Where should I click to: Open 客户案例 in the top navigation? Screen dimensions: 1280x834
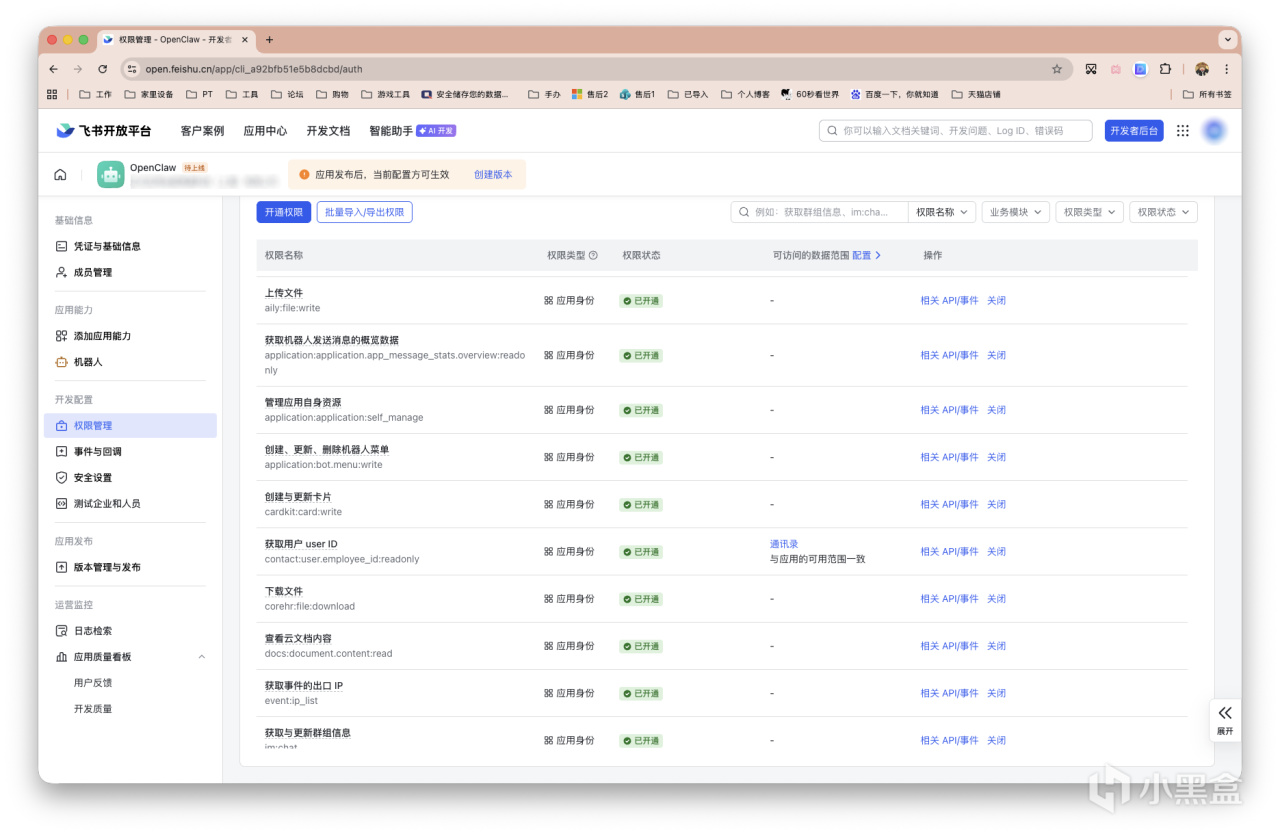(x=202, y=131)
